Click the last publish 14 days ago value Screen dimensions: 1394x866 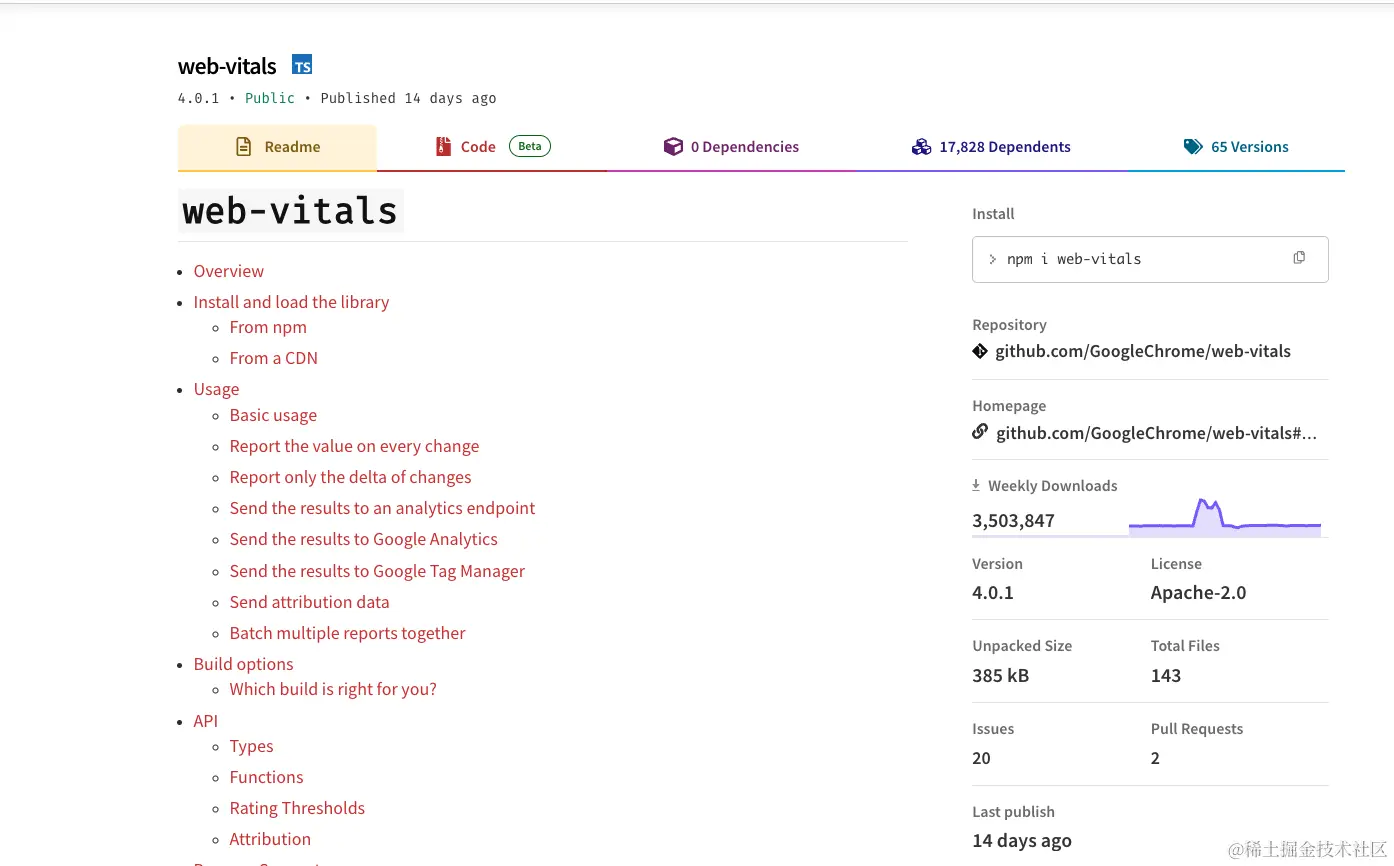pos(1022,841)
